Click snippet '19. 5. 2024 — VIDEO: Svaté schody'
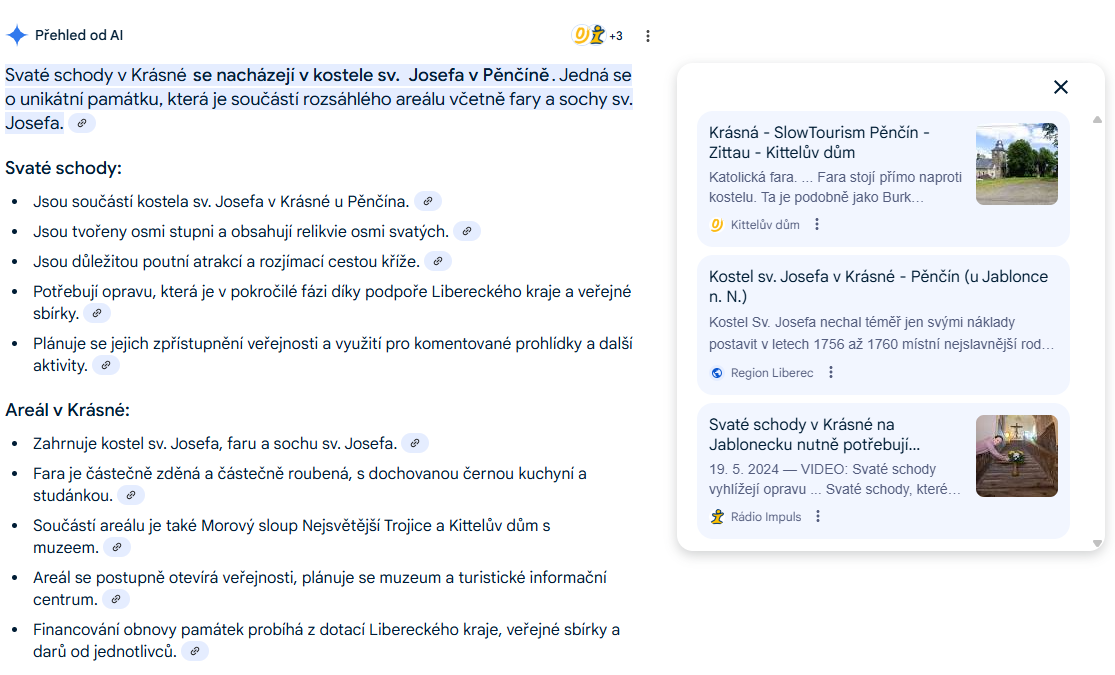Screen dimensions: 1115x675 point(823,469)
